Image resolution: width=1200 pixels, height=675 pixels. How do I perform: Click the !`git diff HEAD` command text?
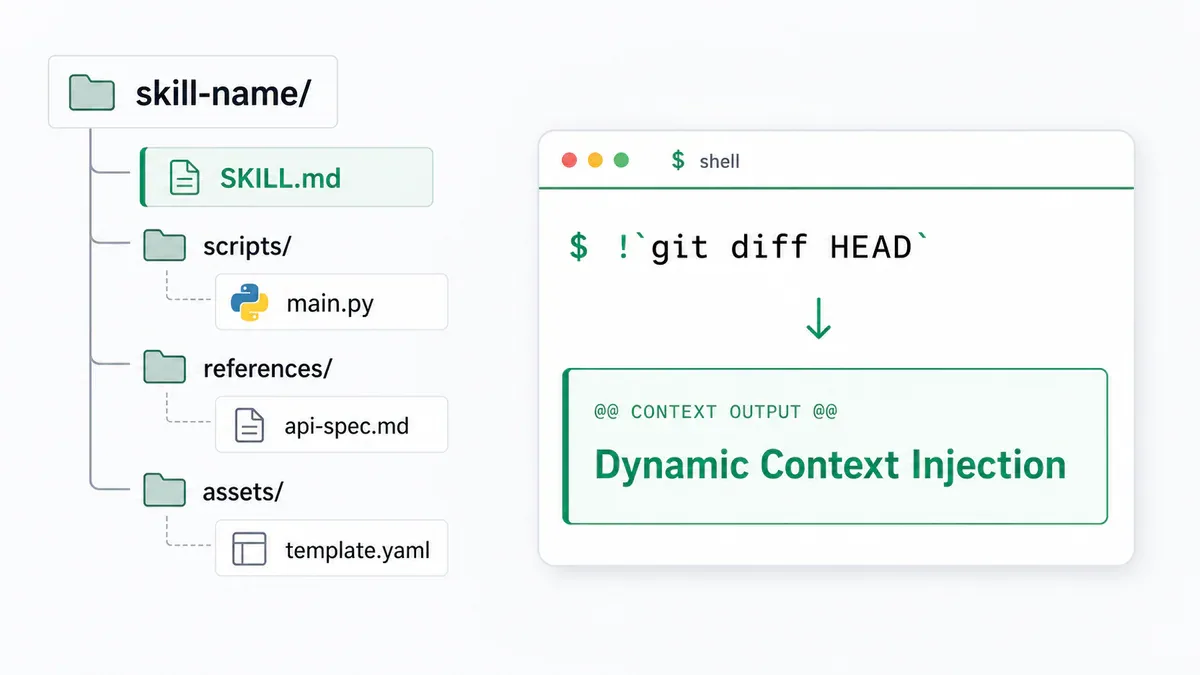775,245
